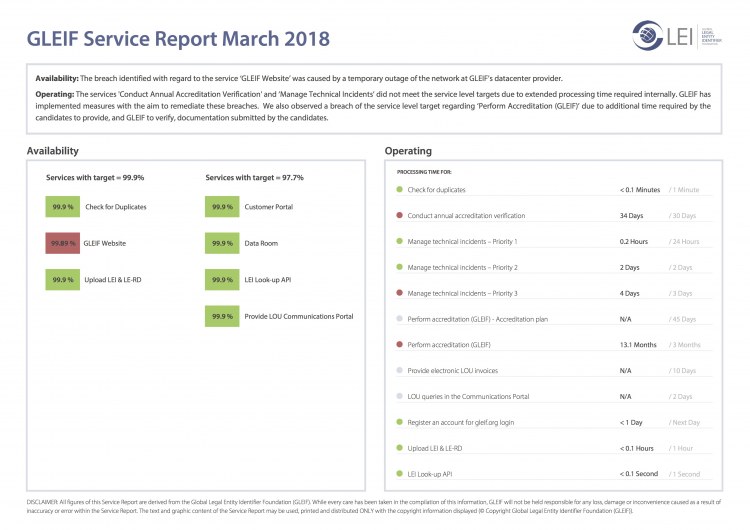Click the grey dot beside Provide electronic LOU invoices
Screen dimensions: 750x530
pos(399,370)
